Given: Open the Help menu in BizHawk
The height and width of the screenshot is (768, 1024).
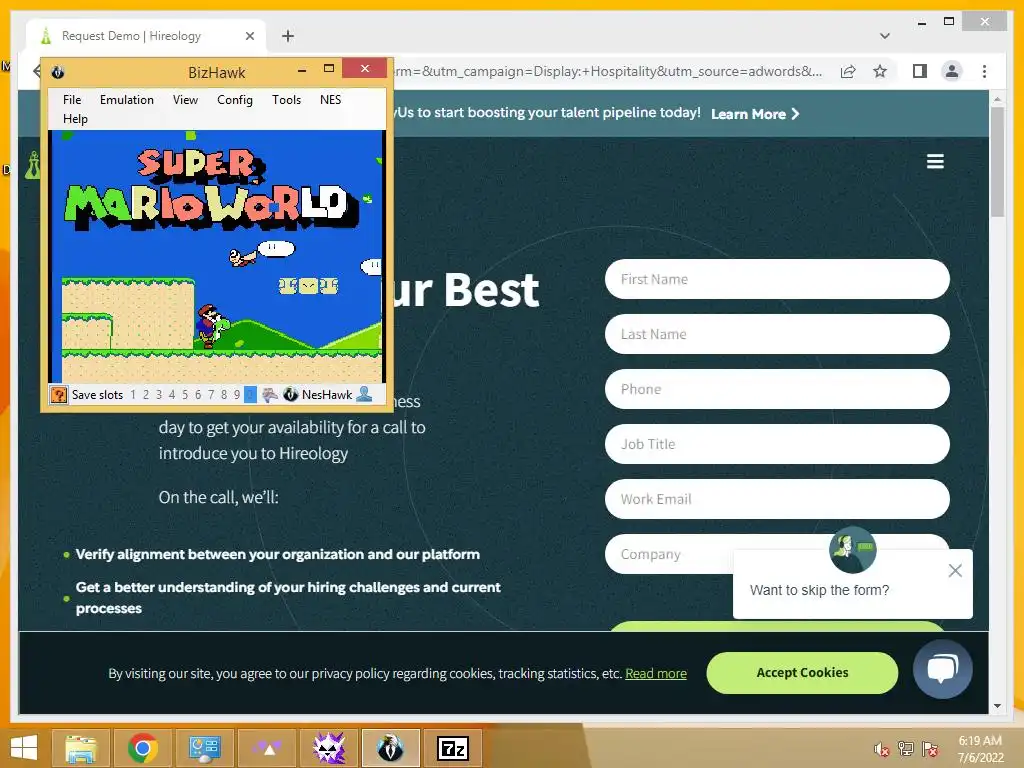Looking at the screenshot, I should point(75,119).
